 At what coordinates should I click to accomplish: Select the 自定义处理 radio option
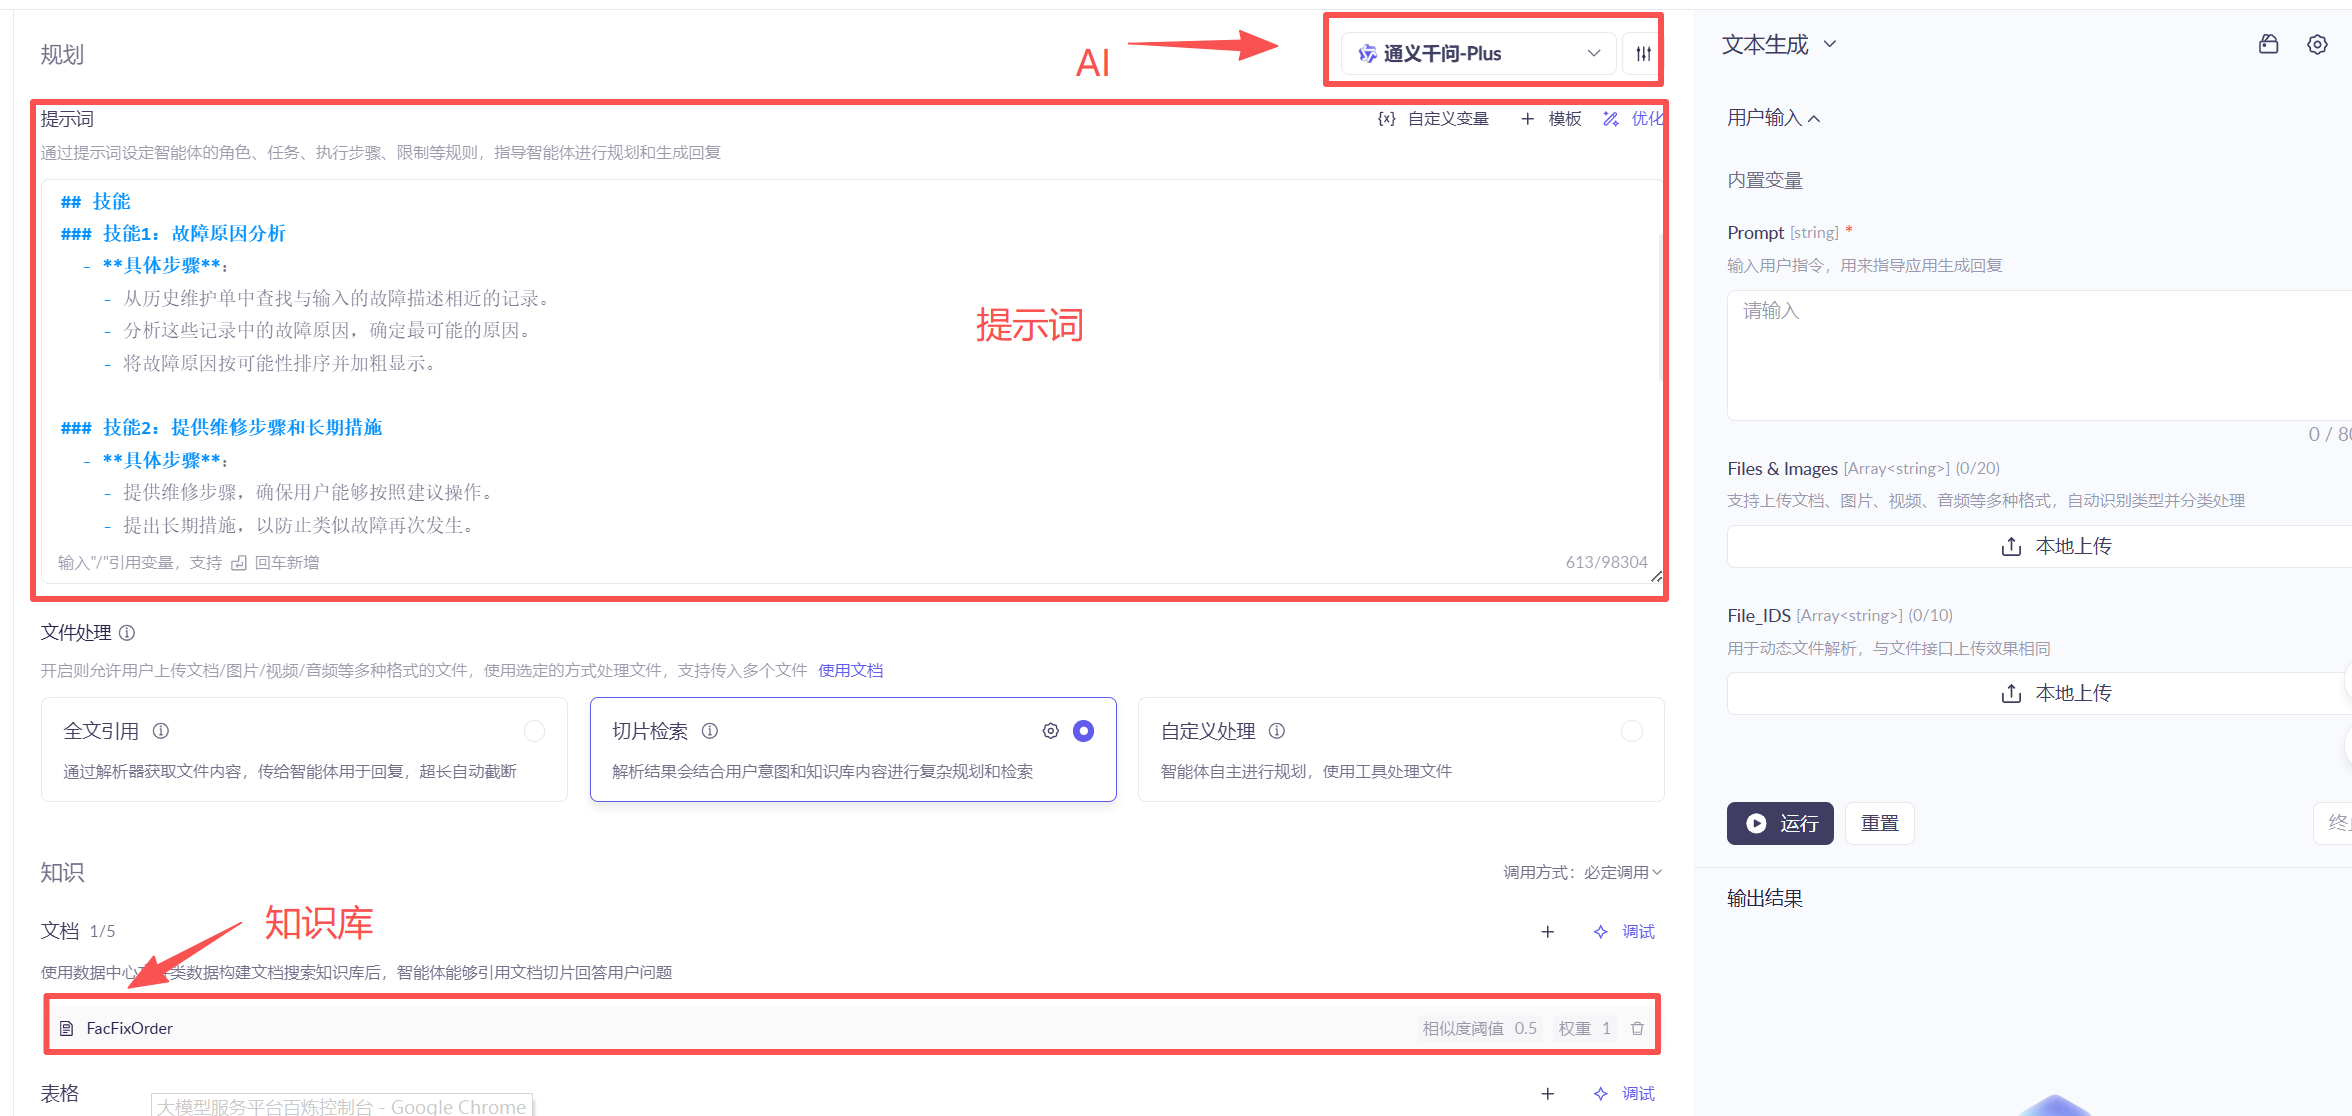coord(1632,731)
